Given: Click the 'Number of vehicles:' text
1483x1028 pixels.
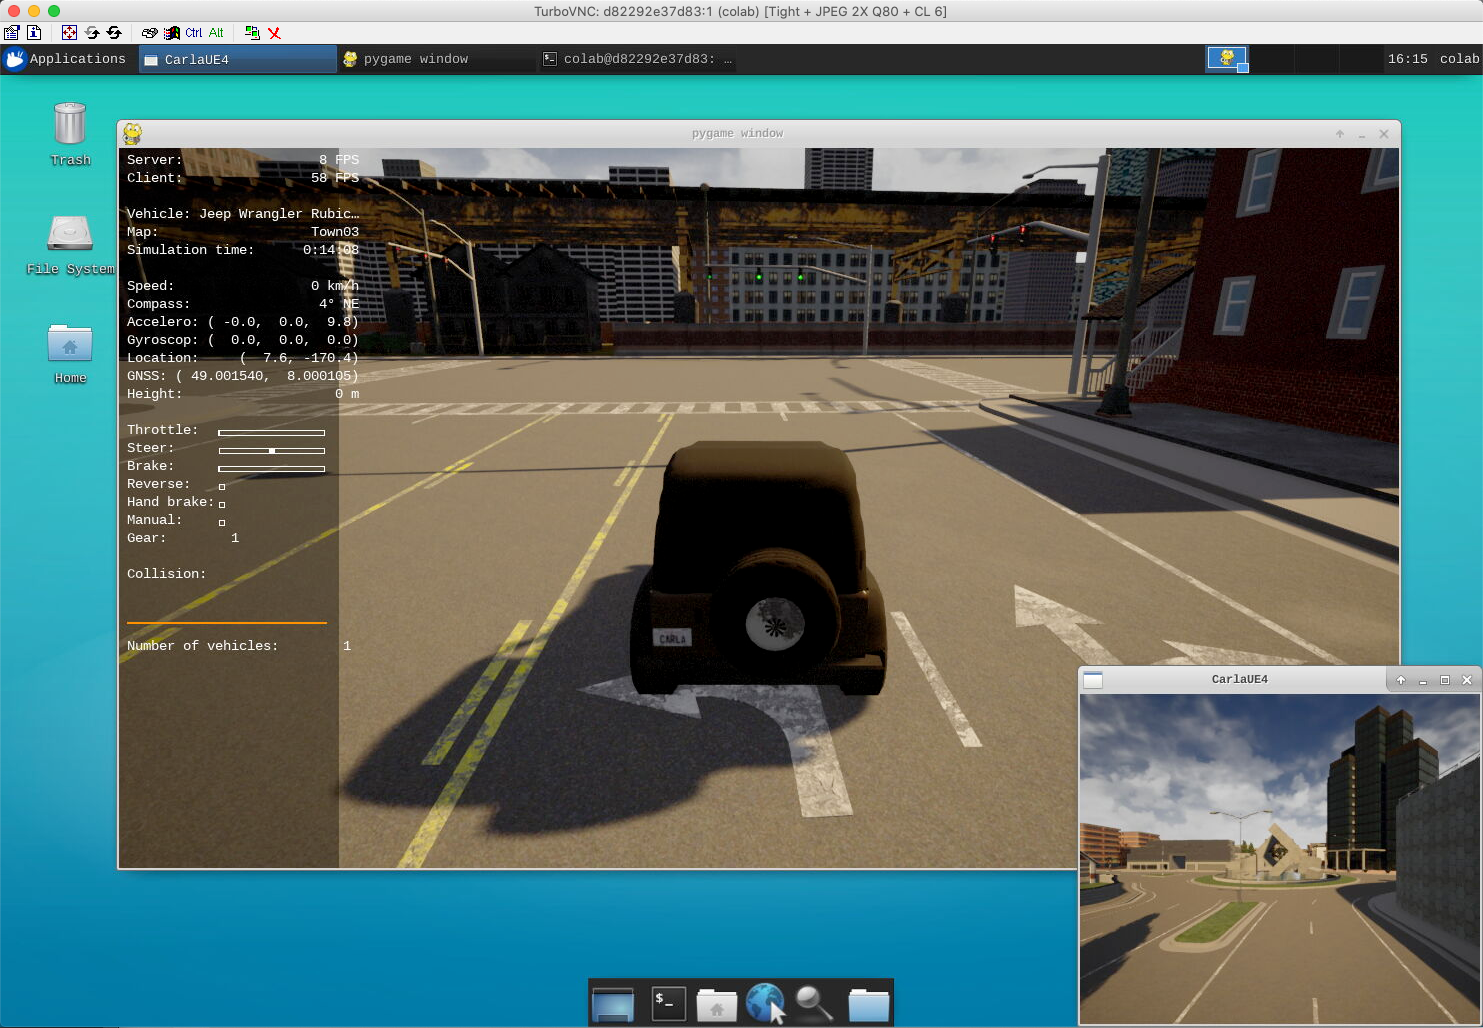Looking at the screenshot, I should click(x=202, y=645).
